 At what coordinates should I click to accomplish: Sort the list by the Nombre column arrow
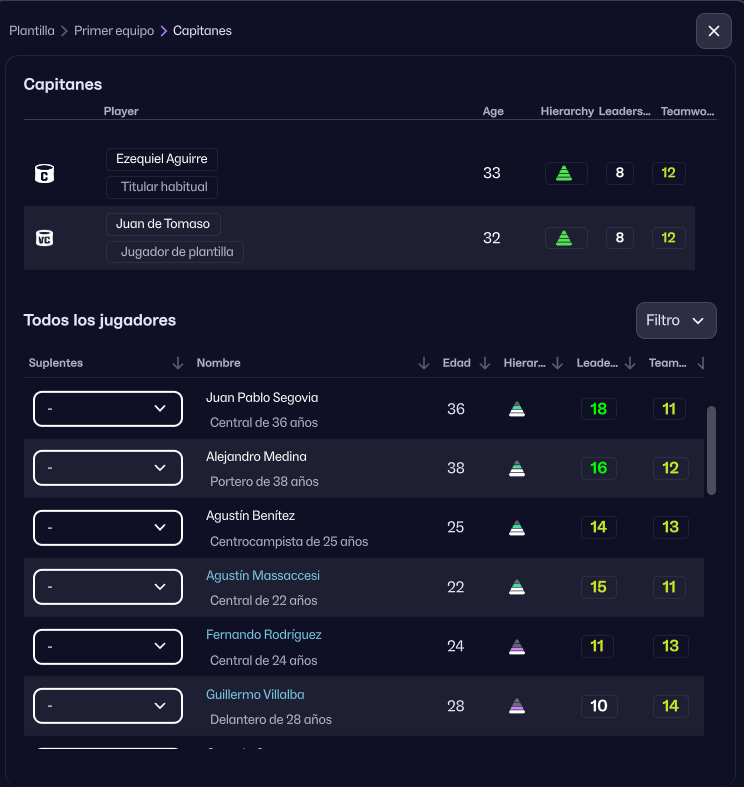(x=424, y=363)
